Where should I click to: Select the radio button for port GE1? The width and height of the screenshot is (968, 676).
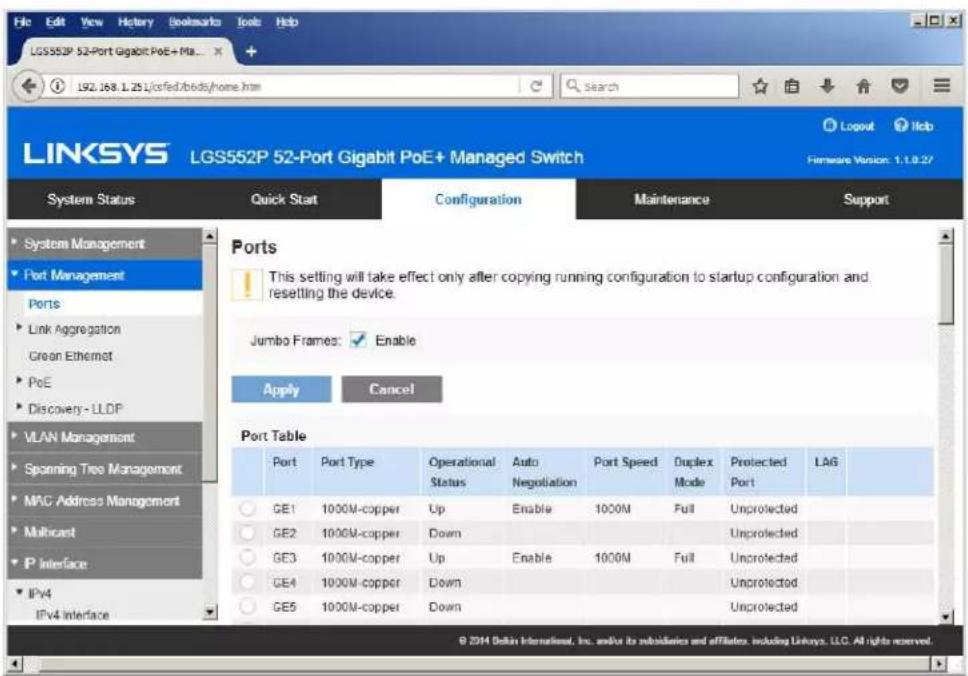(x=248, y=509)
